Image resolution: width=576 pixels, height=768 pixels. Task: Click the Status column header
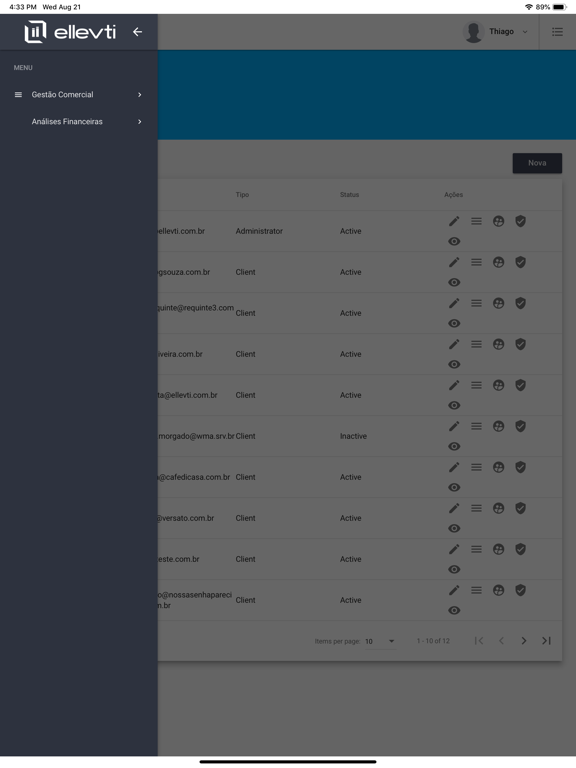[x=349, y=195]
